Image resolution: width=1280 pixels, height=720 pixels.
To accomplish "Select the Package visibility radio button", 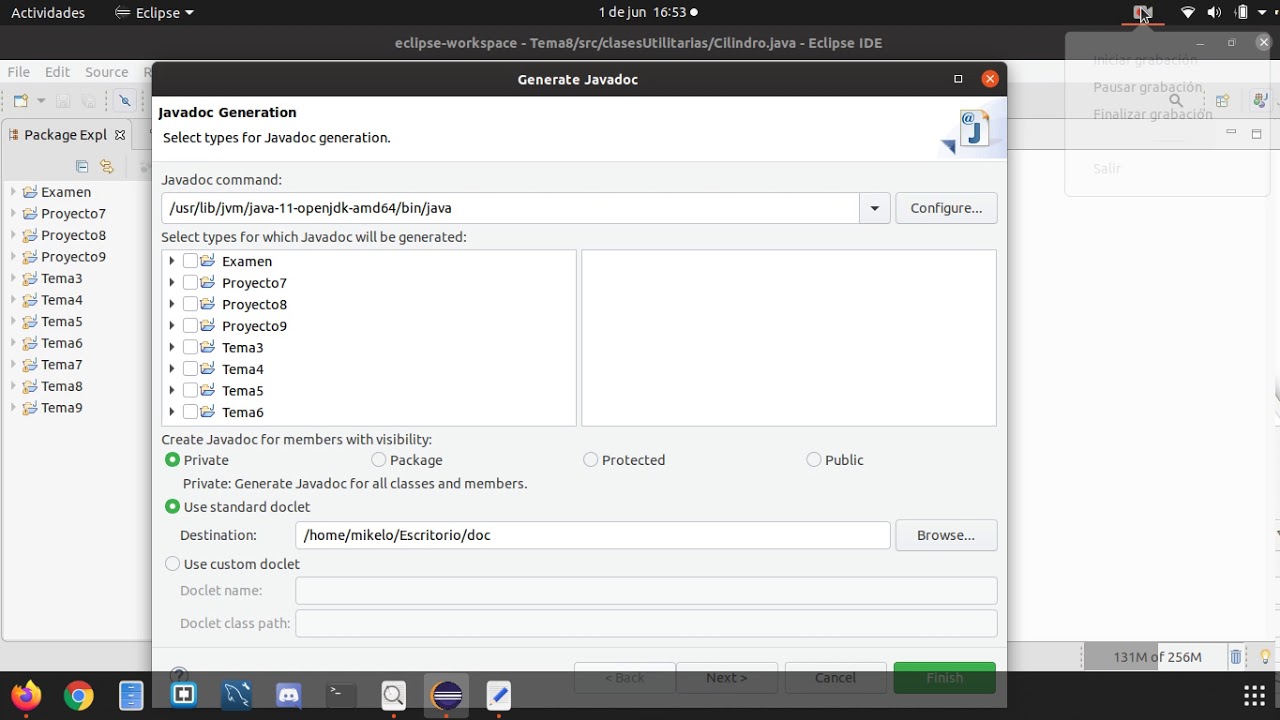I will [x=378, y=460].
